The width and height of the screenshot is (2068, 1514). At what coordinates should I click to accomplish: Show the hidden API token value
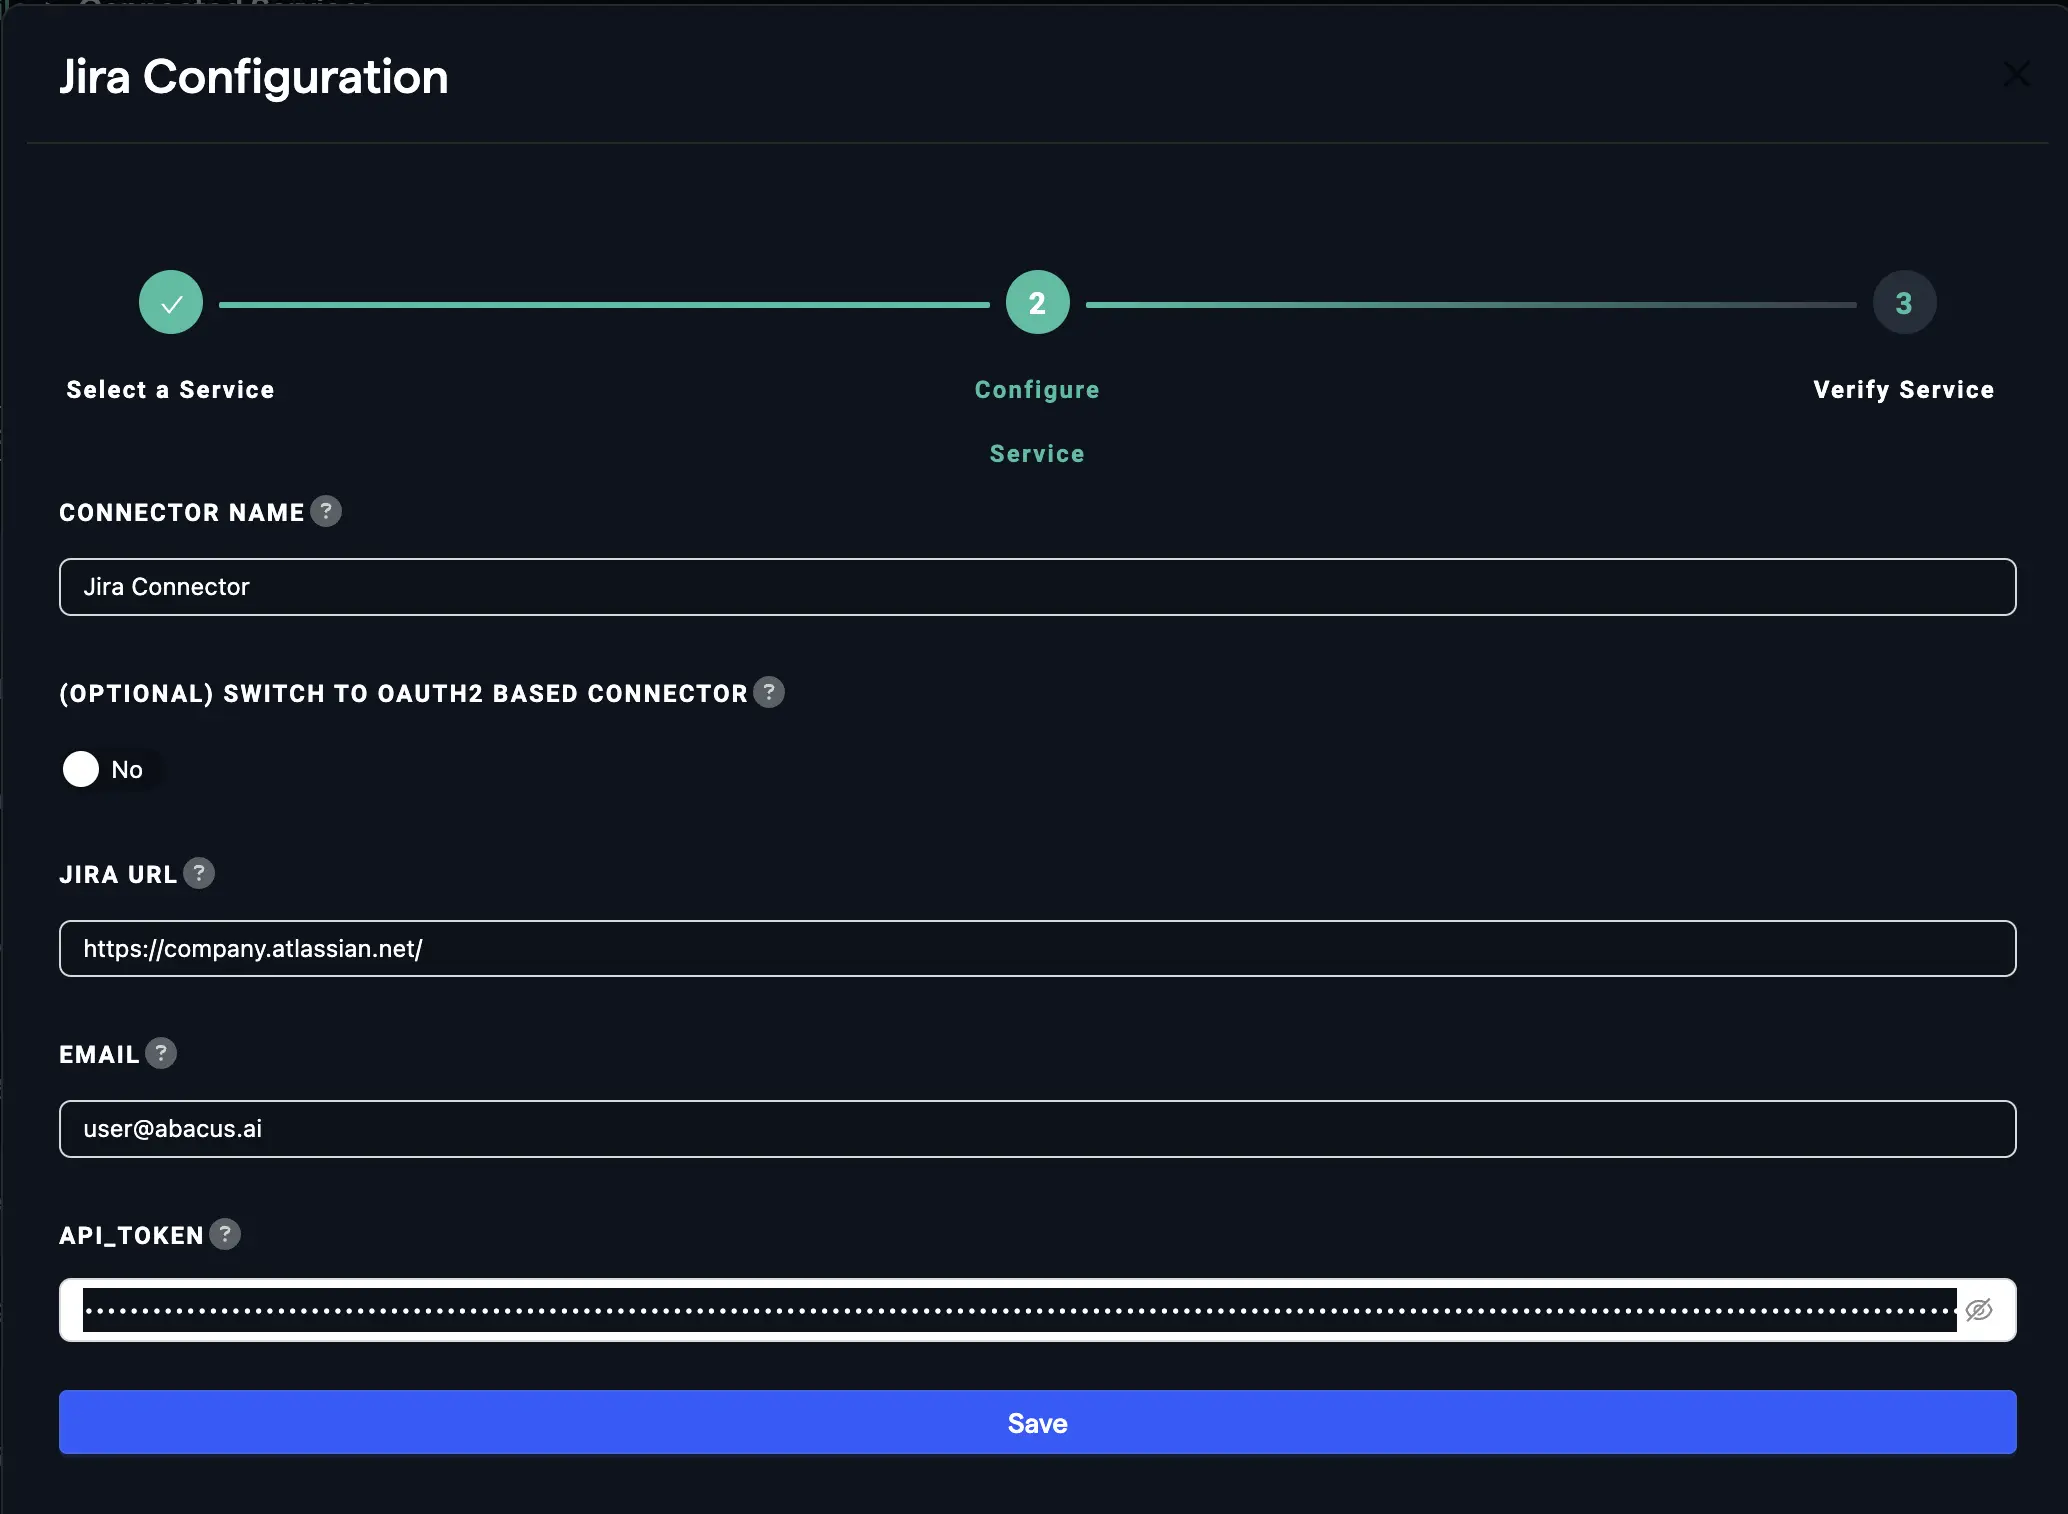point(1979,1309)
